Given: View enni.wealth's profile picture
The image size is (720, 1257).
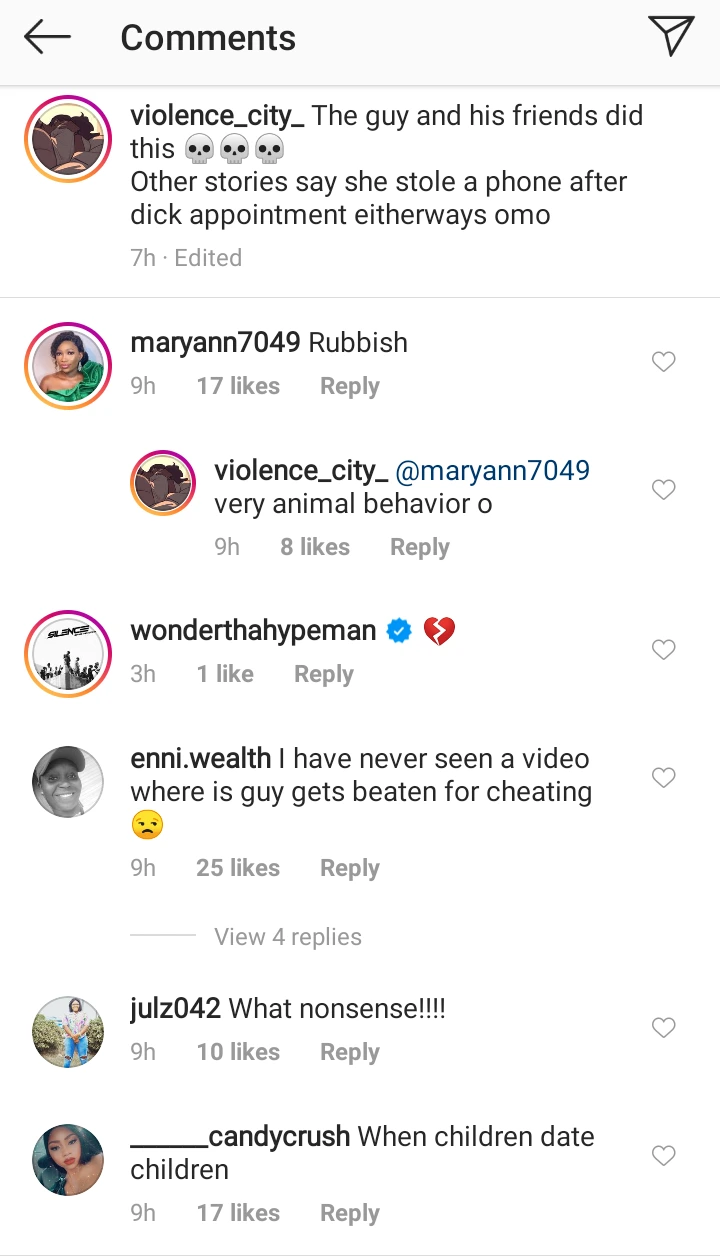Looking at the screenshot, I should pyautogui.click(x=68, y=782).
